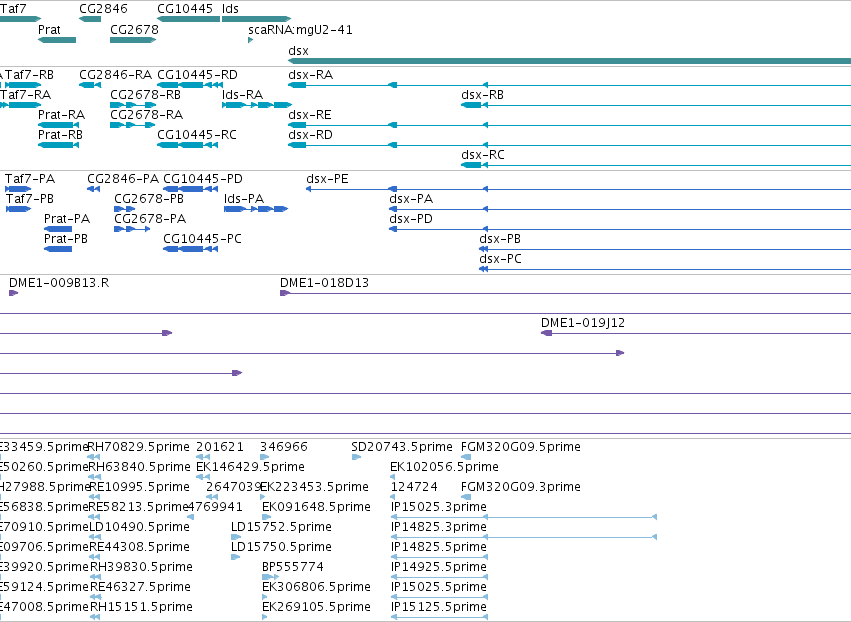Click transcript dsx-RD label

point(310,135)
